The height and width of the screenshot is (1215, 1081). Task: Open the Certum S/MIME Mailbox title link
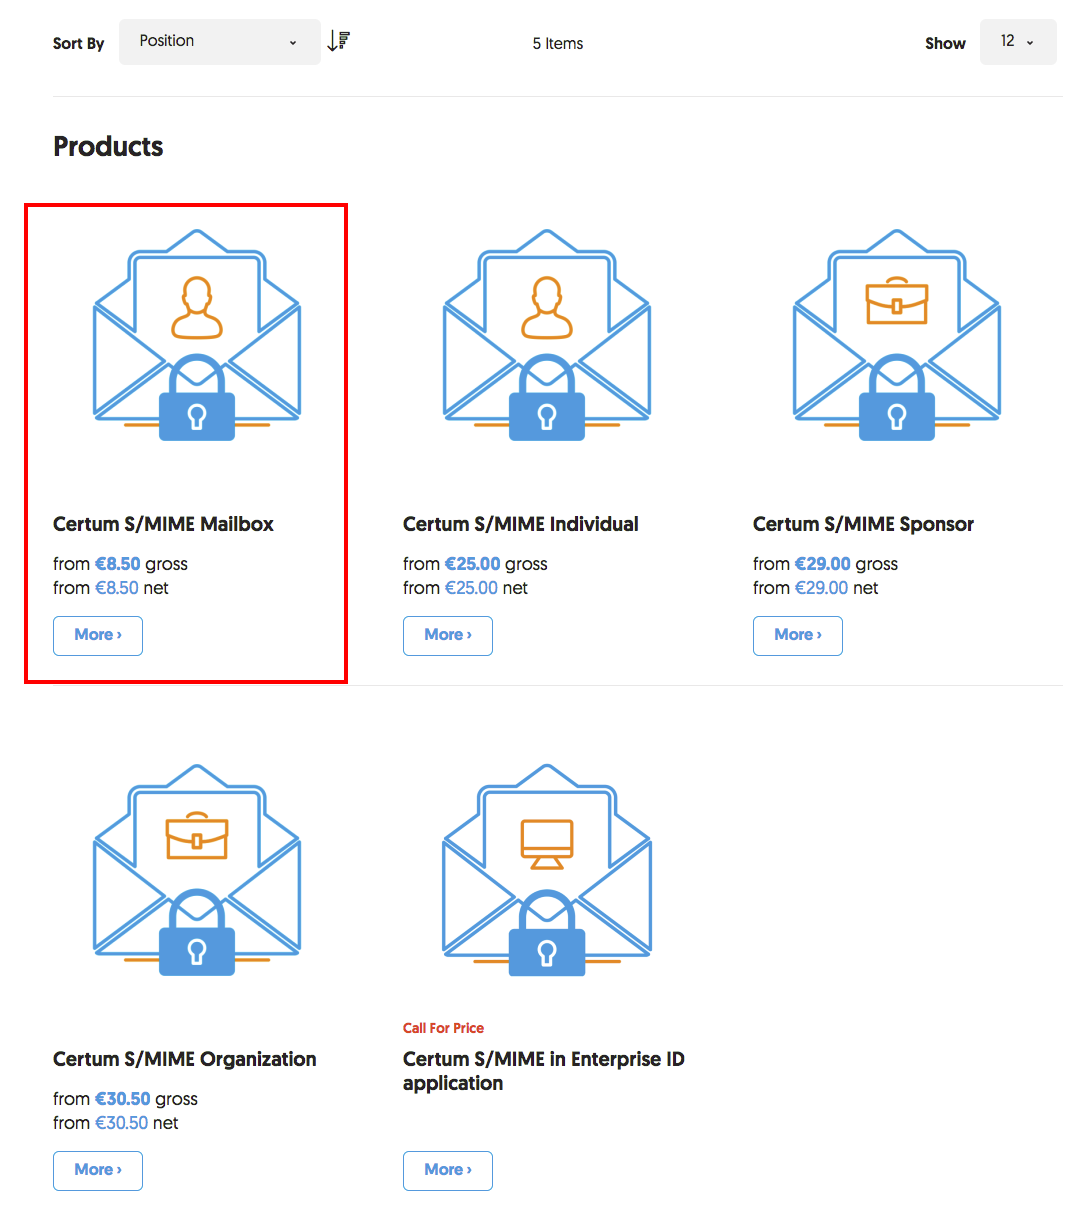click(163, 524)
